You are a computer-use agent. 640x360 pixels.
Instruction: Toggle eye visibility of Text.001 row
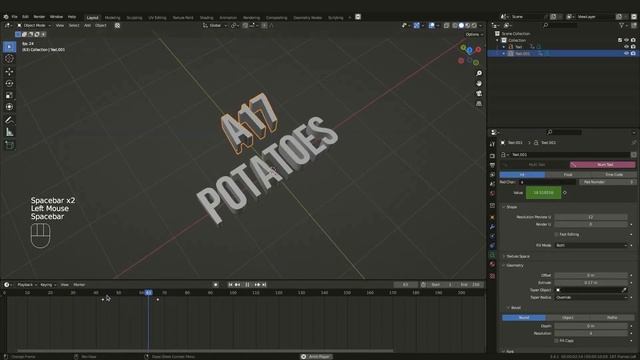627,53
